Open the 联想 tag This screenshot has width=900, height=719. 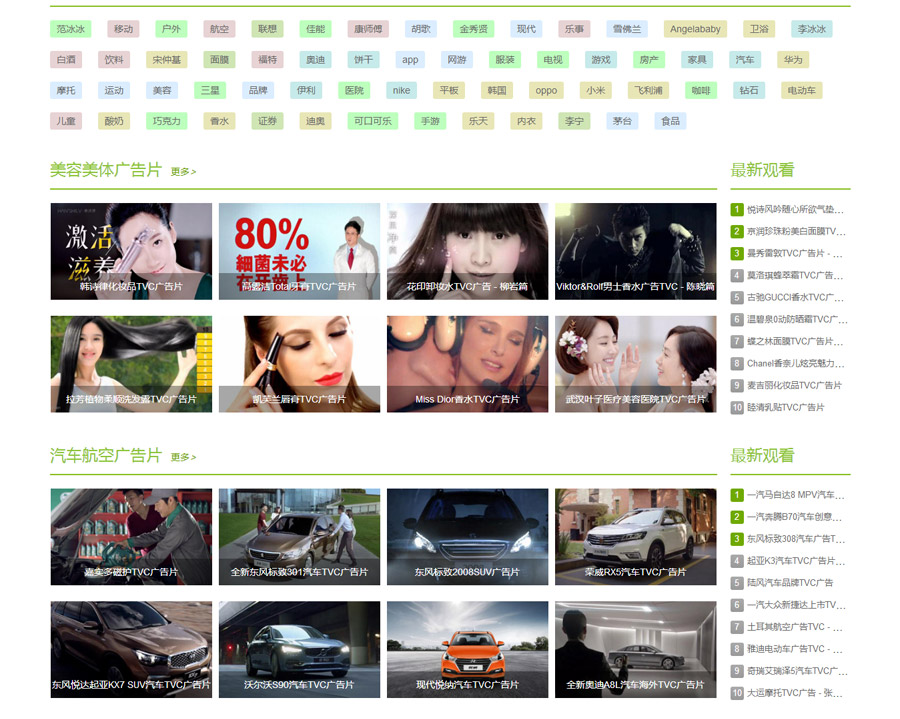(267, 29)
